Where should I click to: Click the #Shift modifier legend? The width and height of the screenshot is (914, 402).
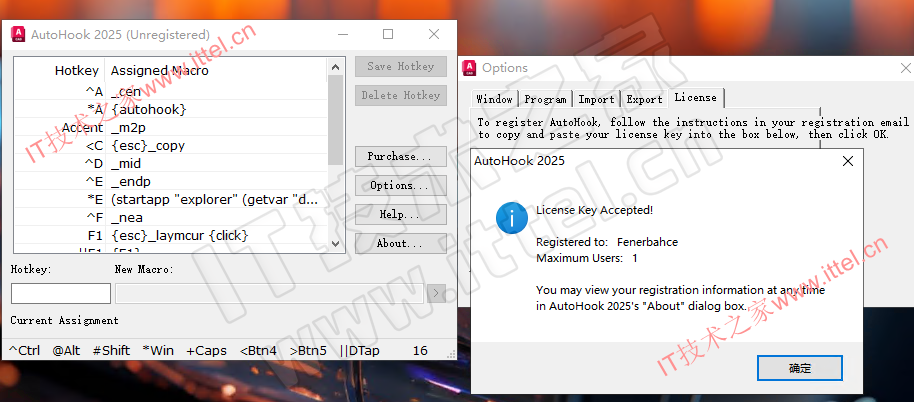(x=111, y=350)
